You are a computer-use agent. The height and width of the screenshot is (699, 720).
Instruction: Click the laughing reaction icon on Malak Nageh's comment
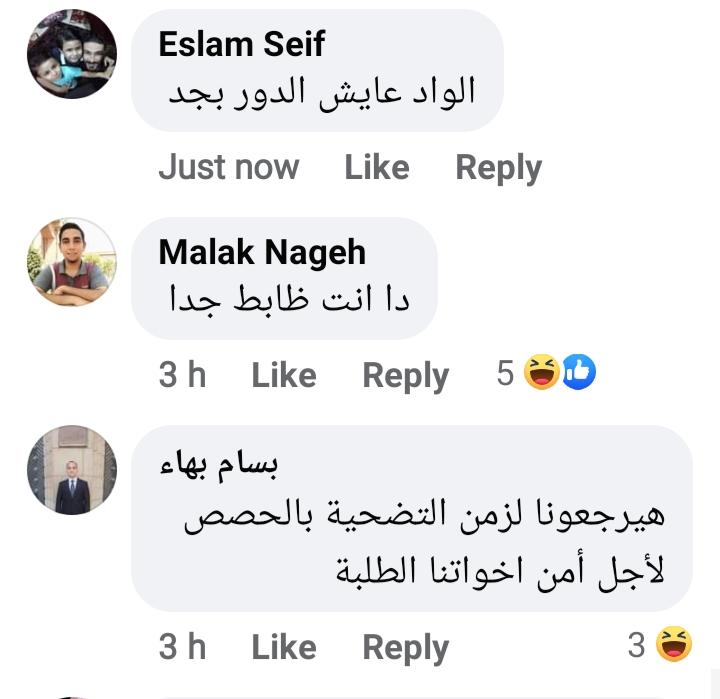[x=542, y=374]
